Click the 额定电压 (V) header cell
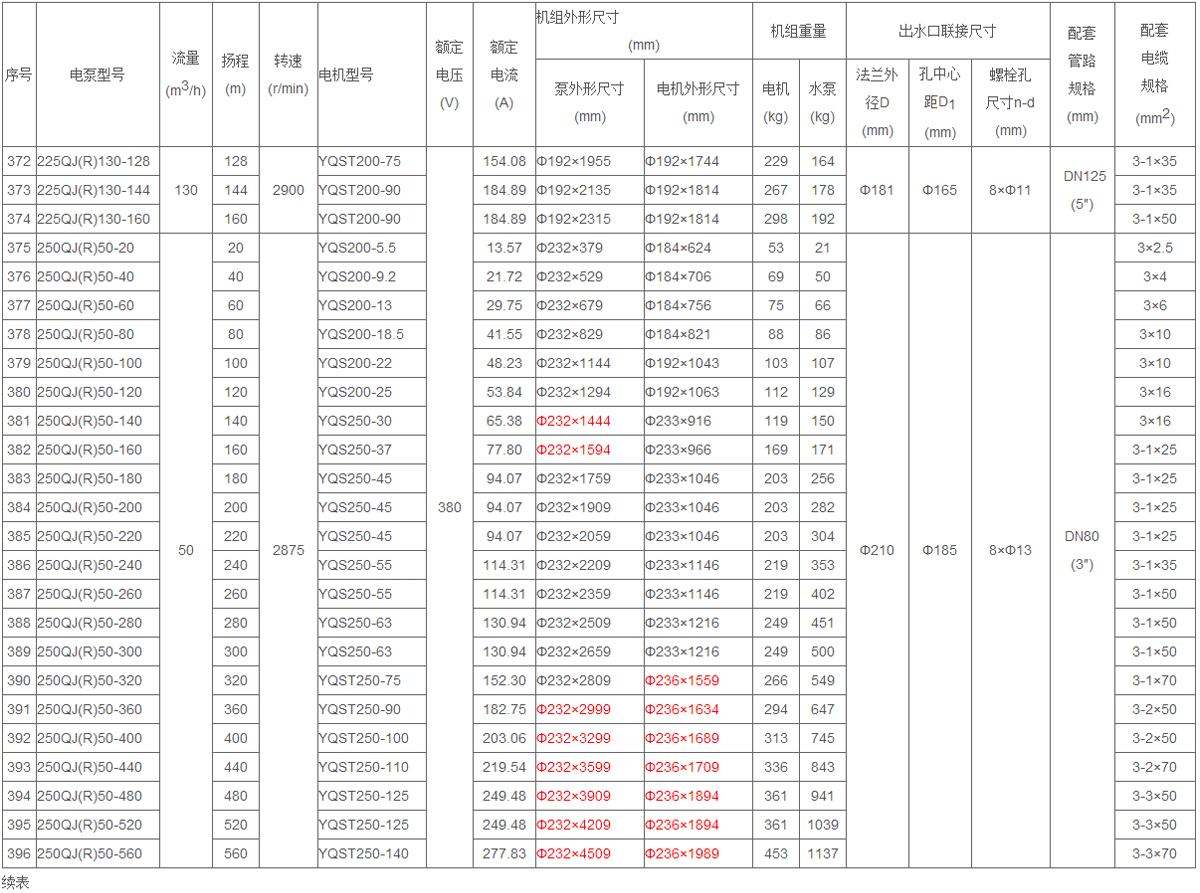Screen dimensions: 1200x893 [x=450, y=75]
